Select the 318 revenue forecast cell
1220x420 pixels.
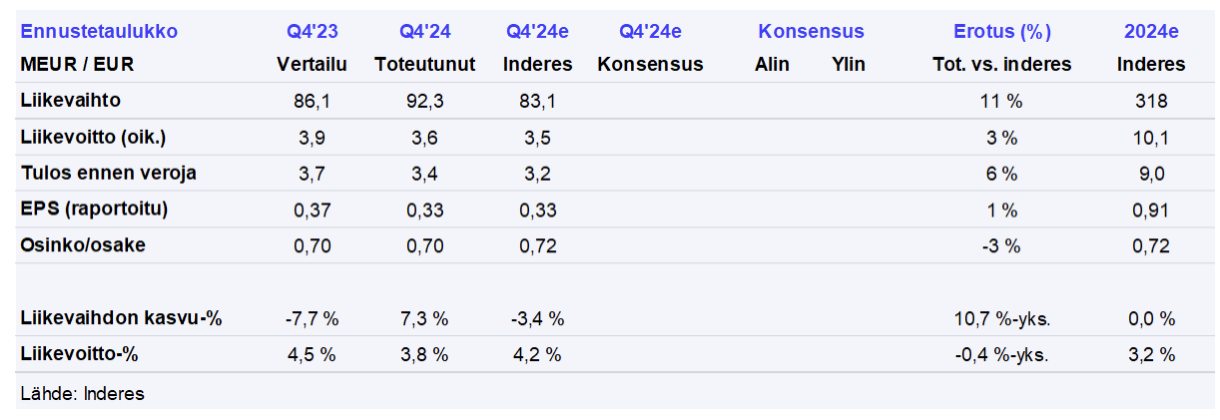[1151, 101]
